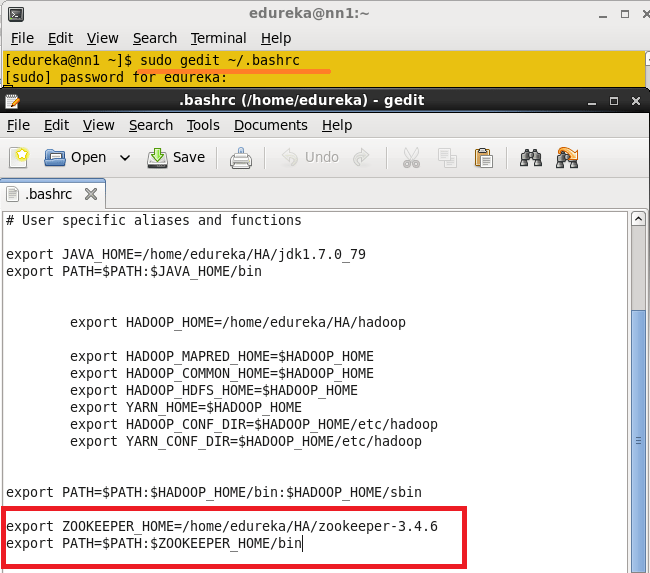This screenshot has width=650, height=573.
Task: Click the PATH line containing $HADOOP_HOME/sbin
Action: point(214,492)
